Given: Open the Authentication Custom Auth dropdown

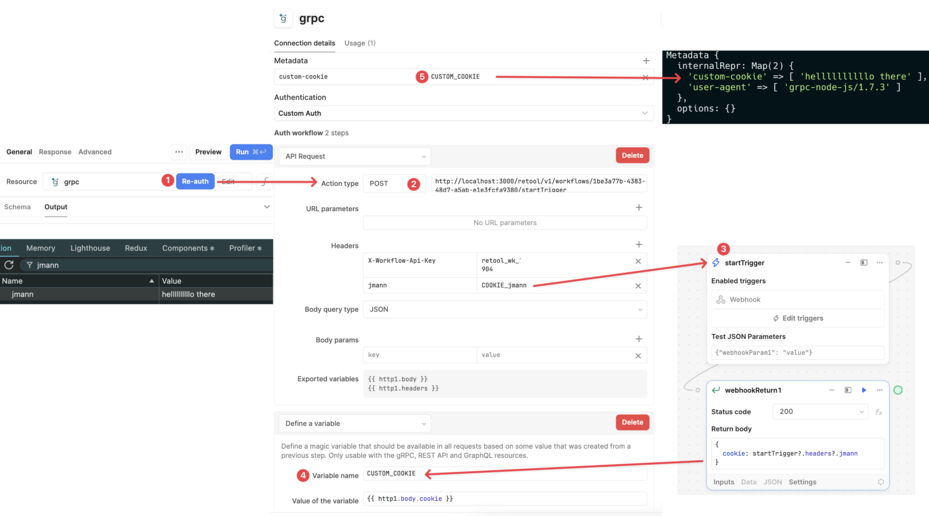Looking at the screenshot, I should coord(462,113).
